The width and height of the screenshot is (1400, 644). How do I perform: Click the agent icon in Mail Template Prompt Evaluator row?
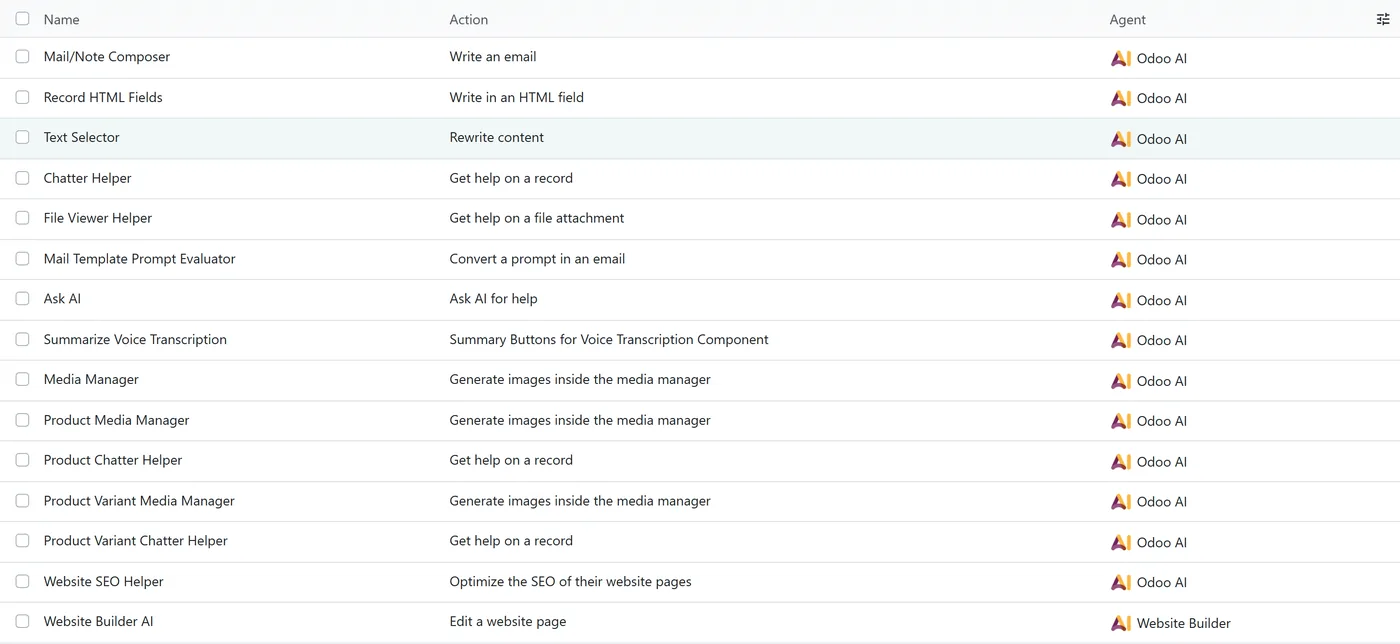(x=1121, y=259)
